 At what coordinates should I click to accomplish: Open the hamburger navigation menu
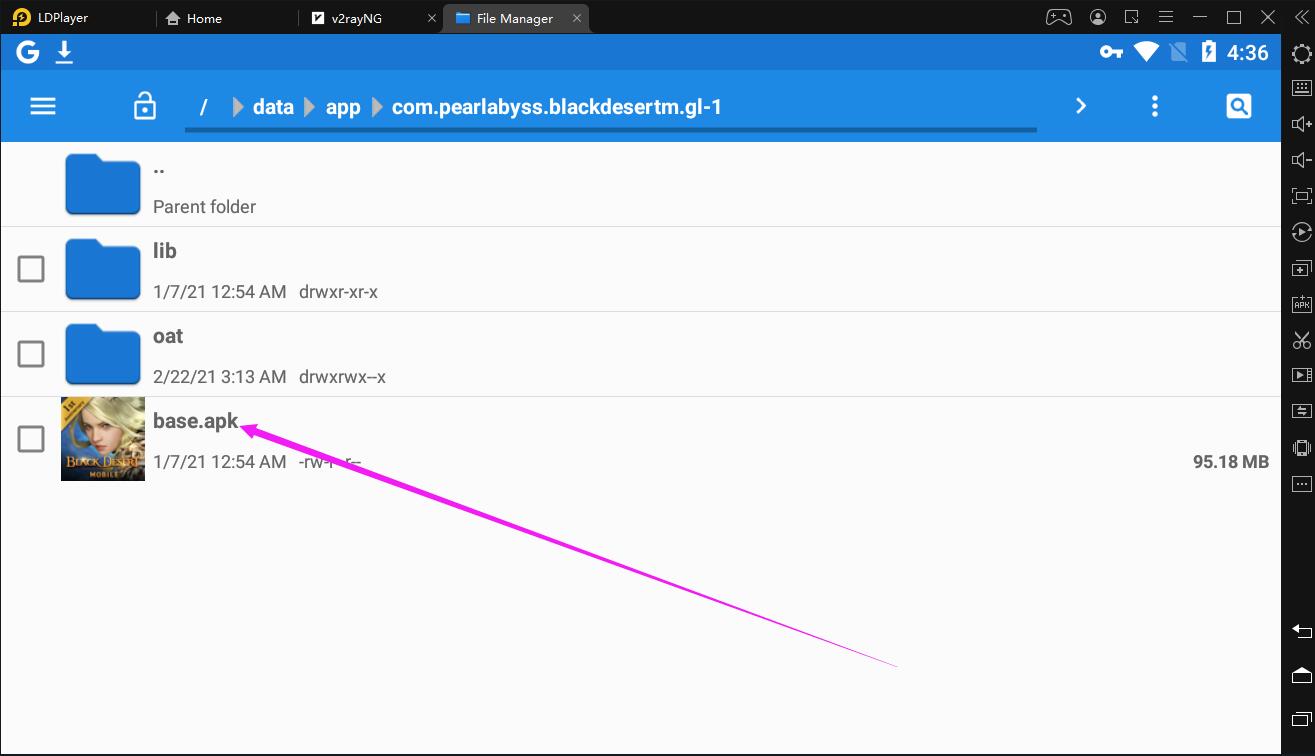click(x=43, y=106)
